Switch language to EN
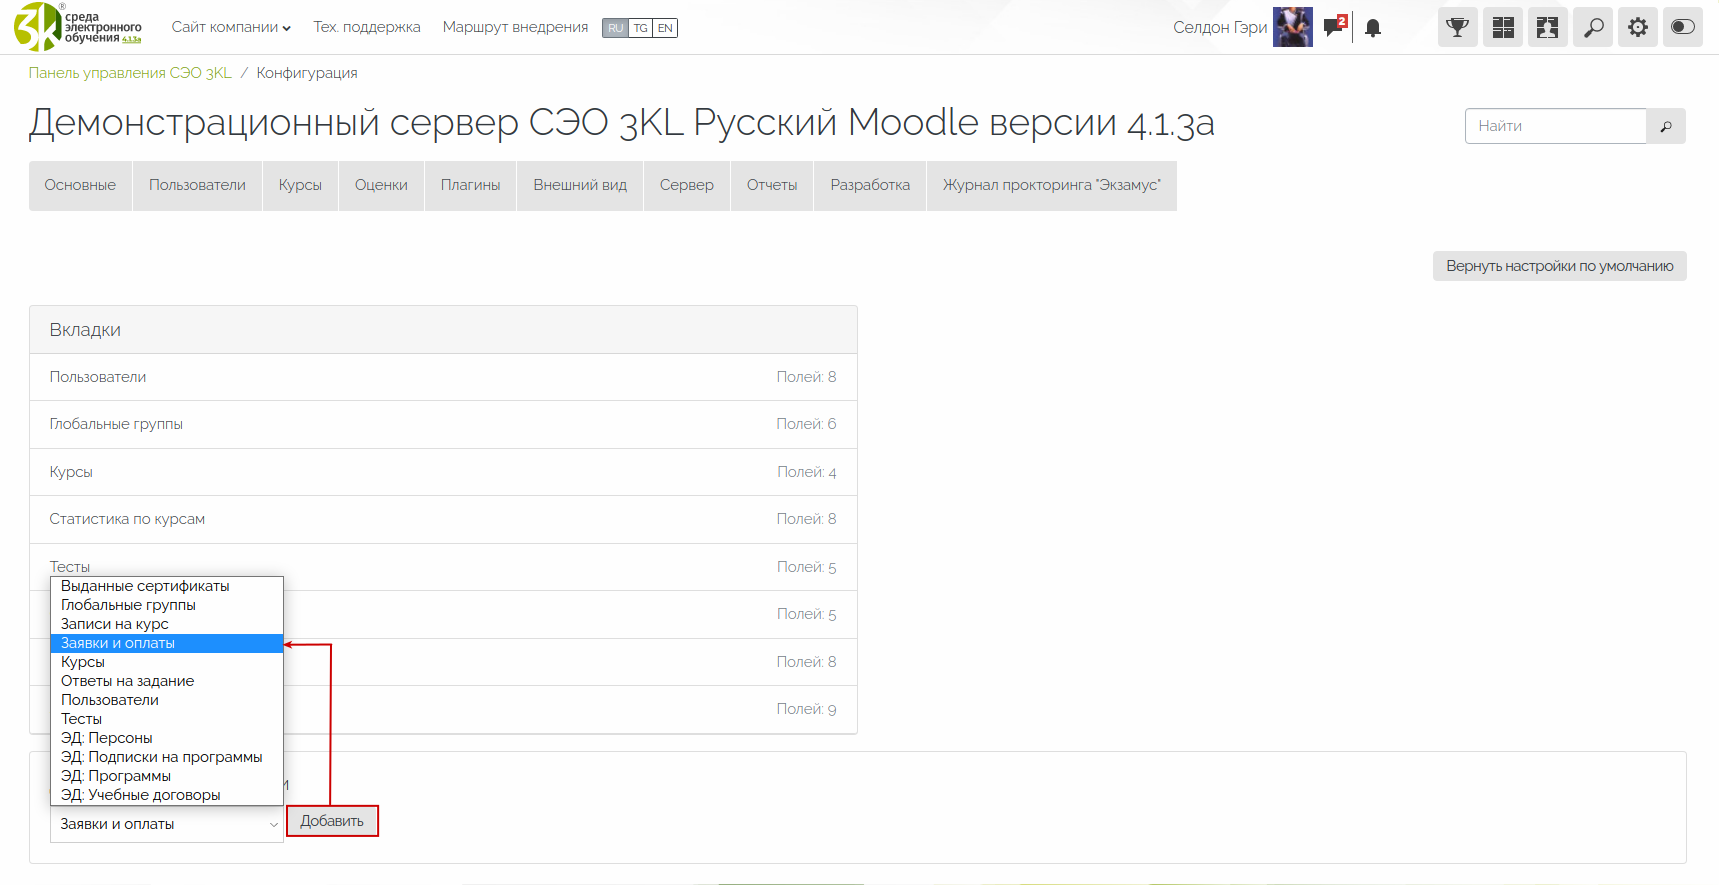Image resolution: width=1719 pixels, height=885 pixels. [665, 28]
